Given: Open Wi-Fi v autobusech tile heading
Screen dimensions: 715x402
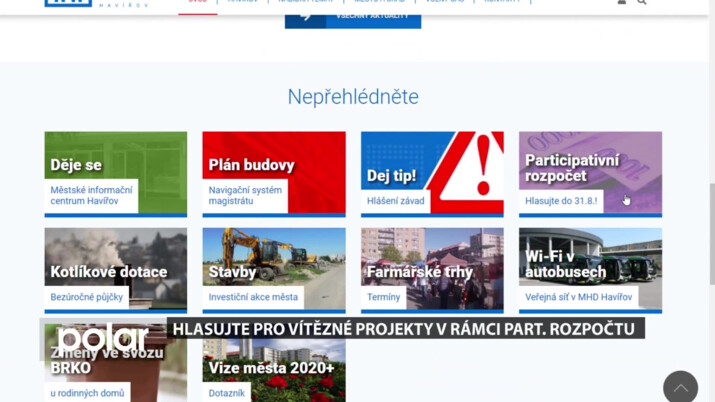Looking at the screenshot, I should [565, 263].
